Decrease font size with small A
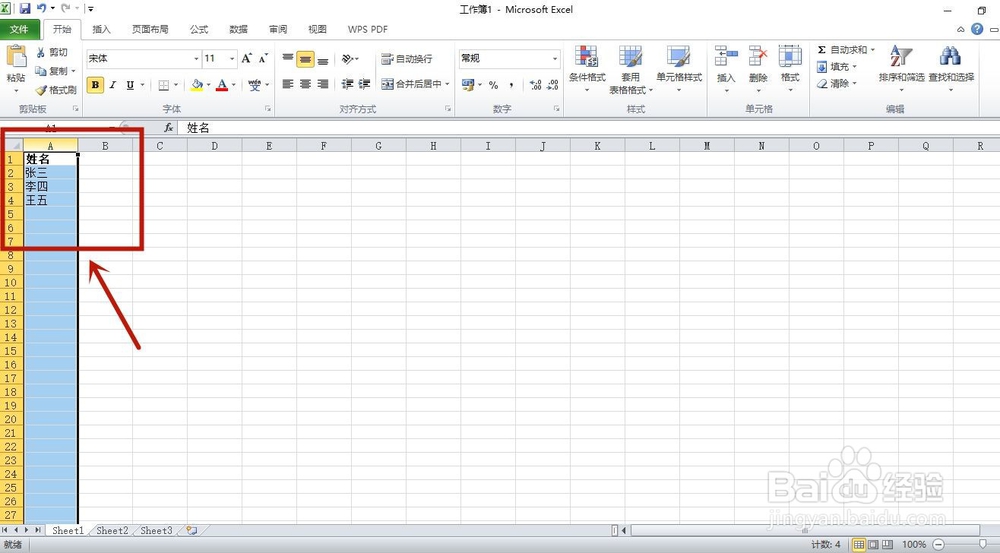Screen dimensions: 1000x553 pos(263,58)
